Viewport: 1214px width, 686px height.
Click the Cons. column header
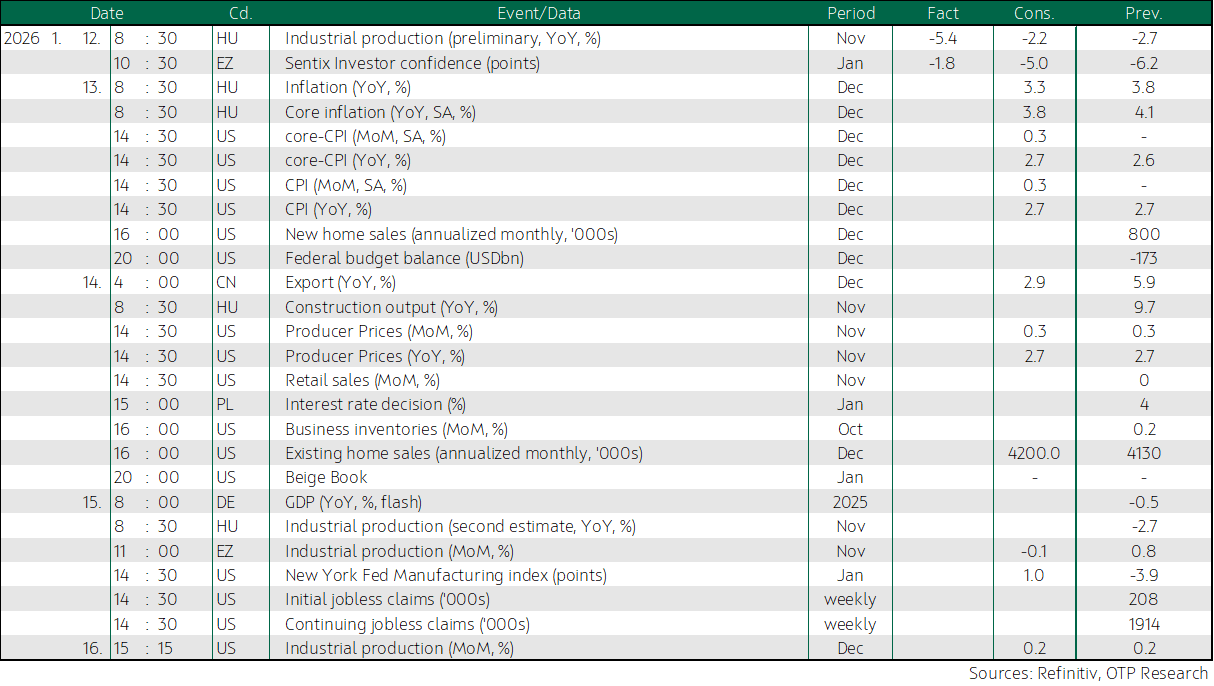pos(1034,13)
